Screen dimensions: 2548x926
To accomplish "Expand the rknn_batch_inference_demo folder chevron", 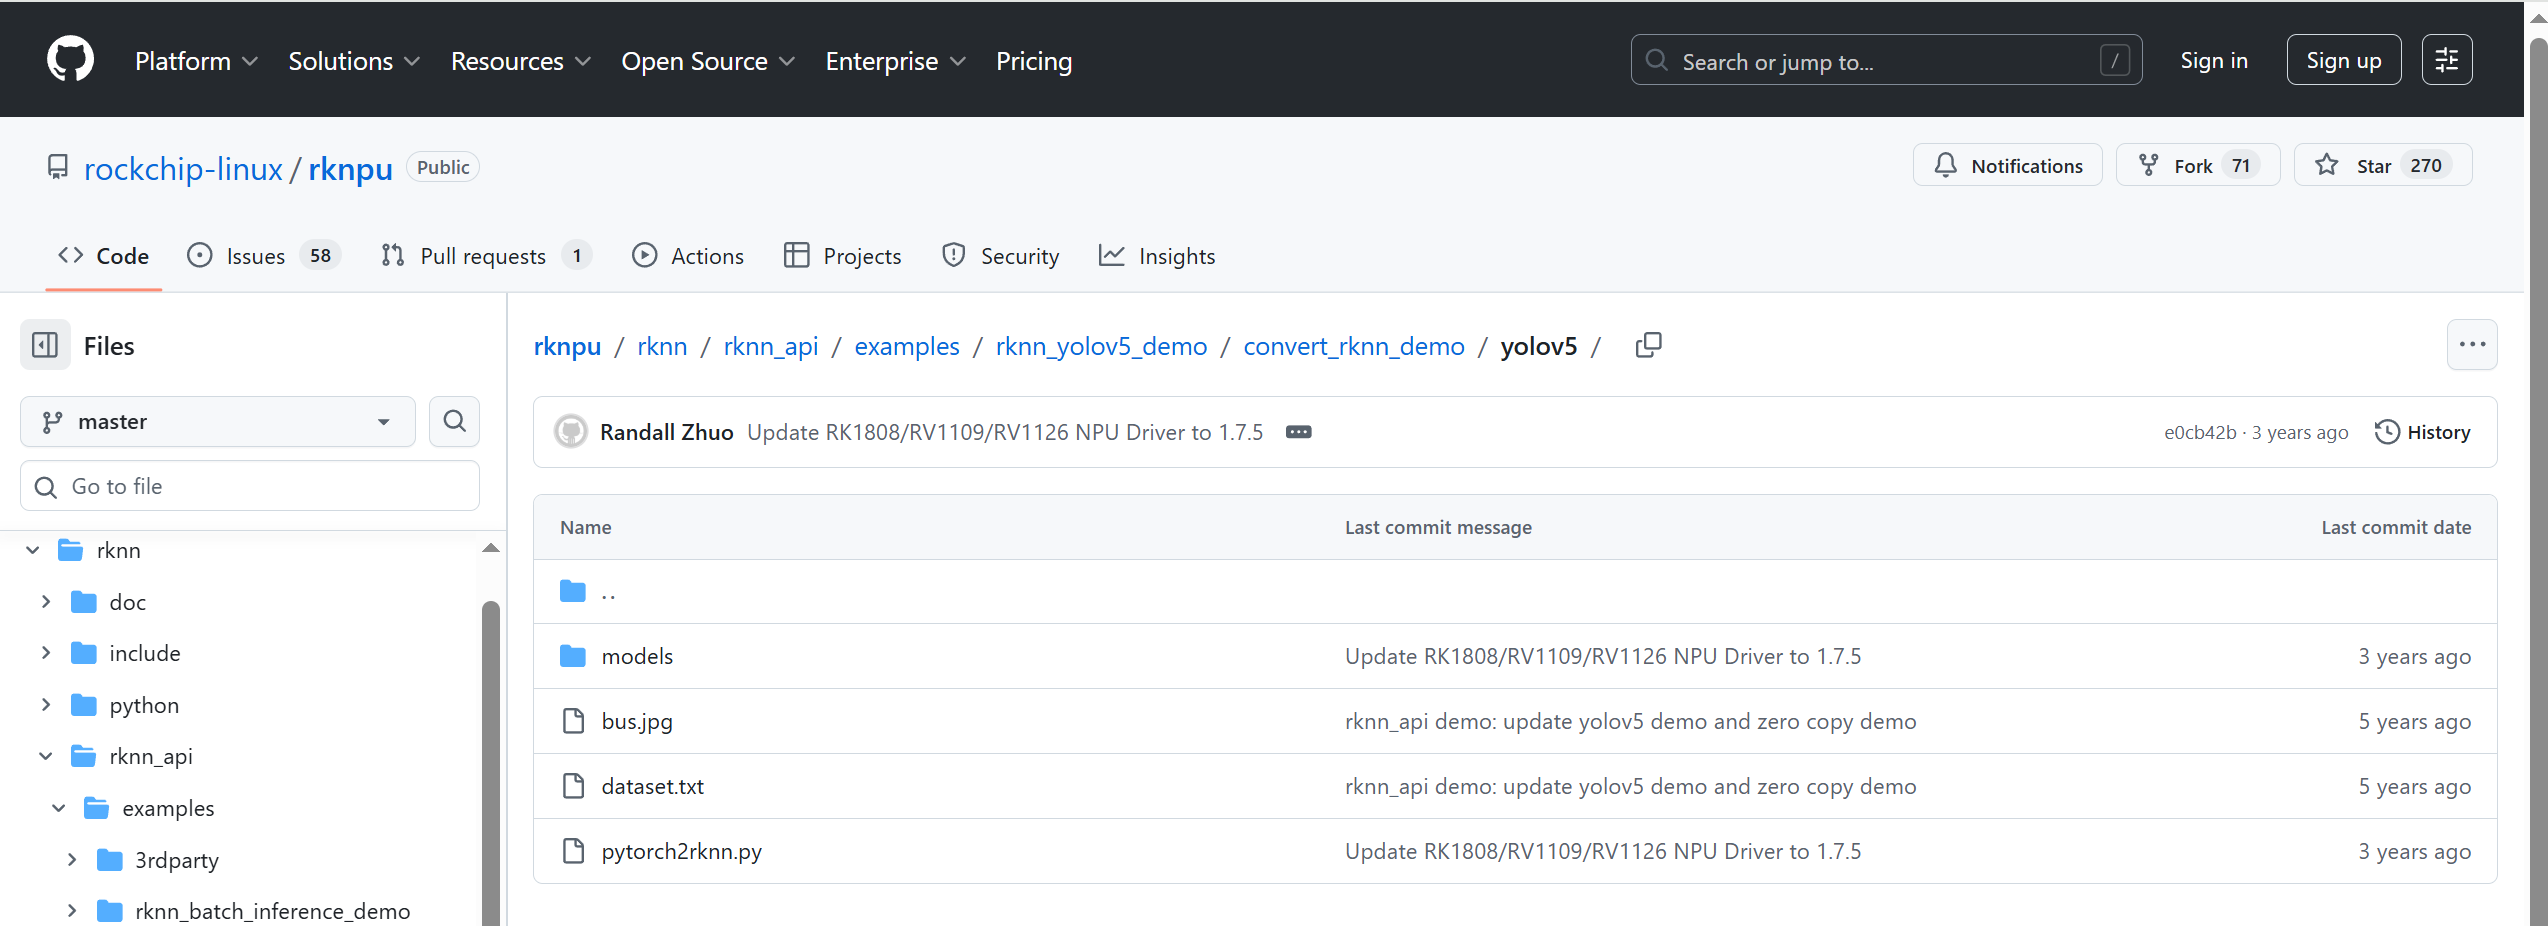I will [x=72, y=911].
